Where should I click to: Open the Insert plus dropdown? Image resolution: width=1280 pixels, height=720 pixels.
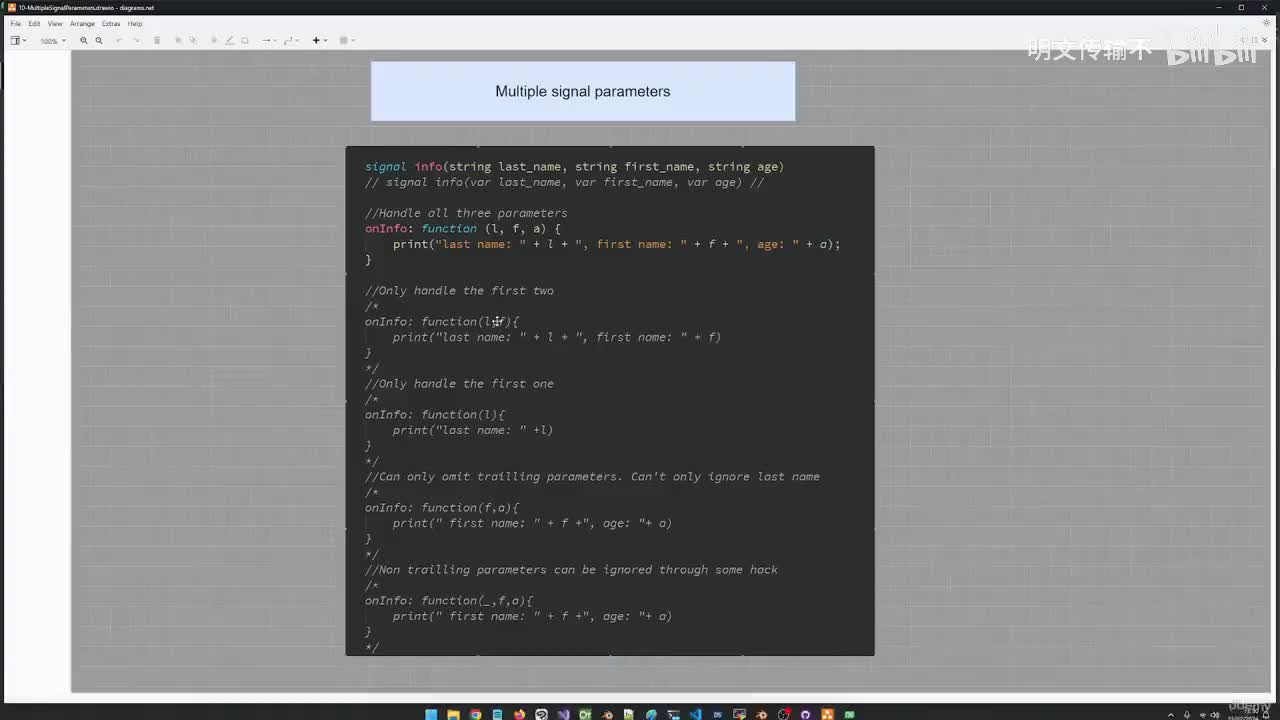(x=319, y=41)
